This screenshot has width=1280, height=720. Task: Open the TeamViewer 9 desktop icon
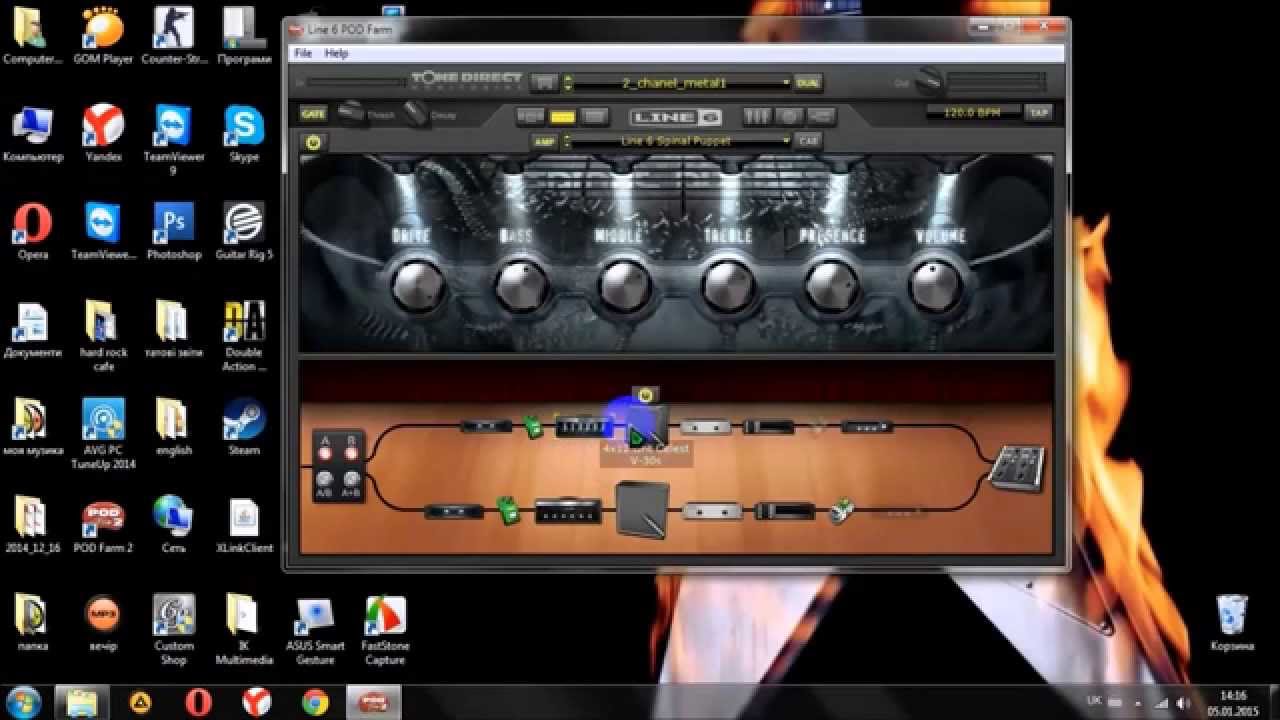coord(174,140)
